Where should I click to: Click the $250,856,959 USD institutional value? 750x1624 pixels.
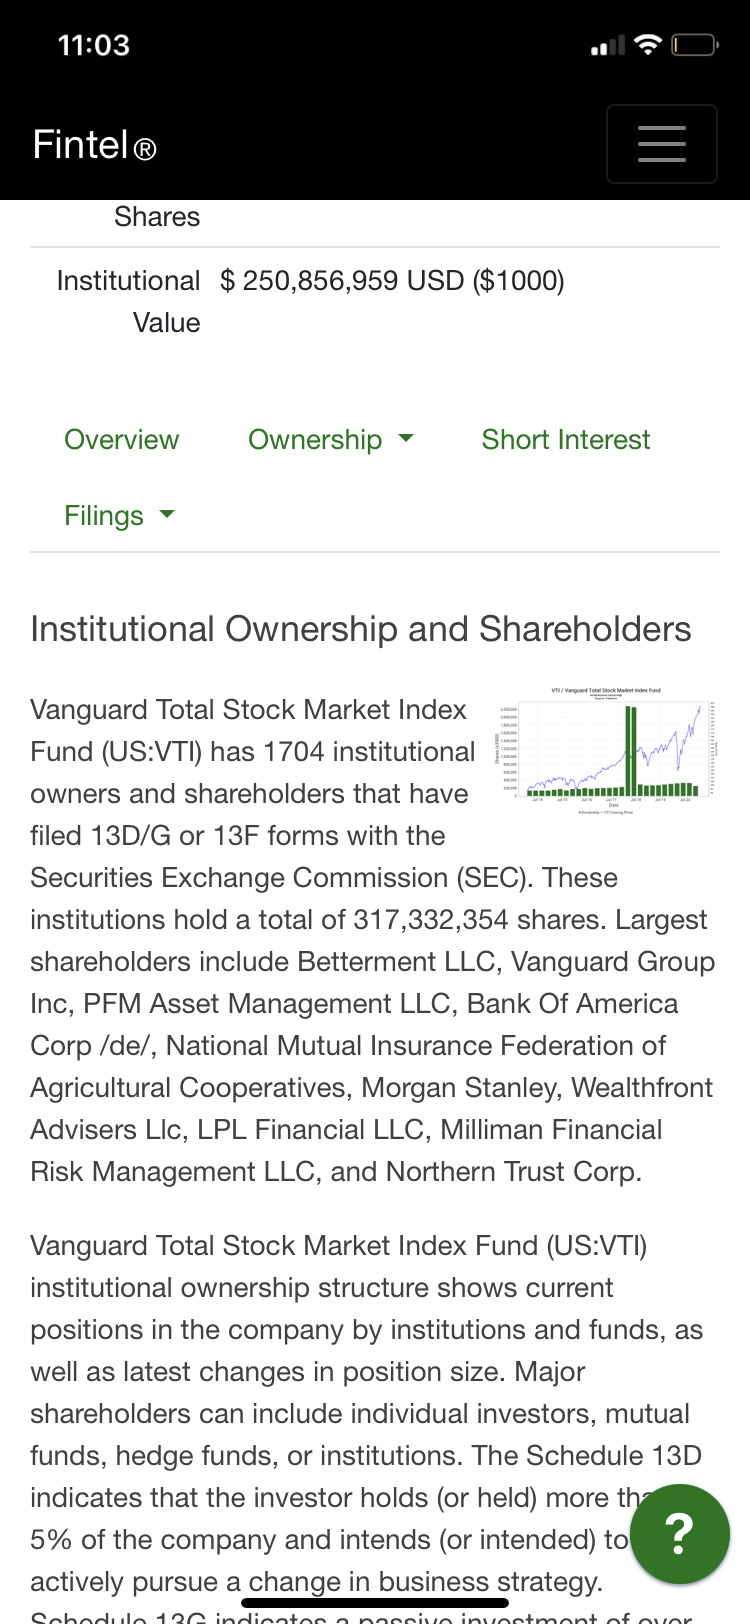coord(392,281)
